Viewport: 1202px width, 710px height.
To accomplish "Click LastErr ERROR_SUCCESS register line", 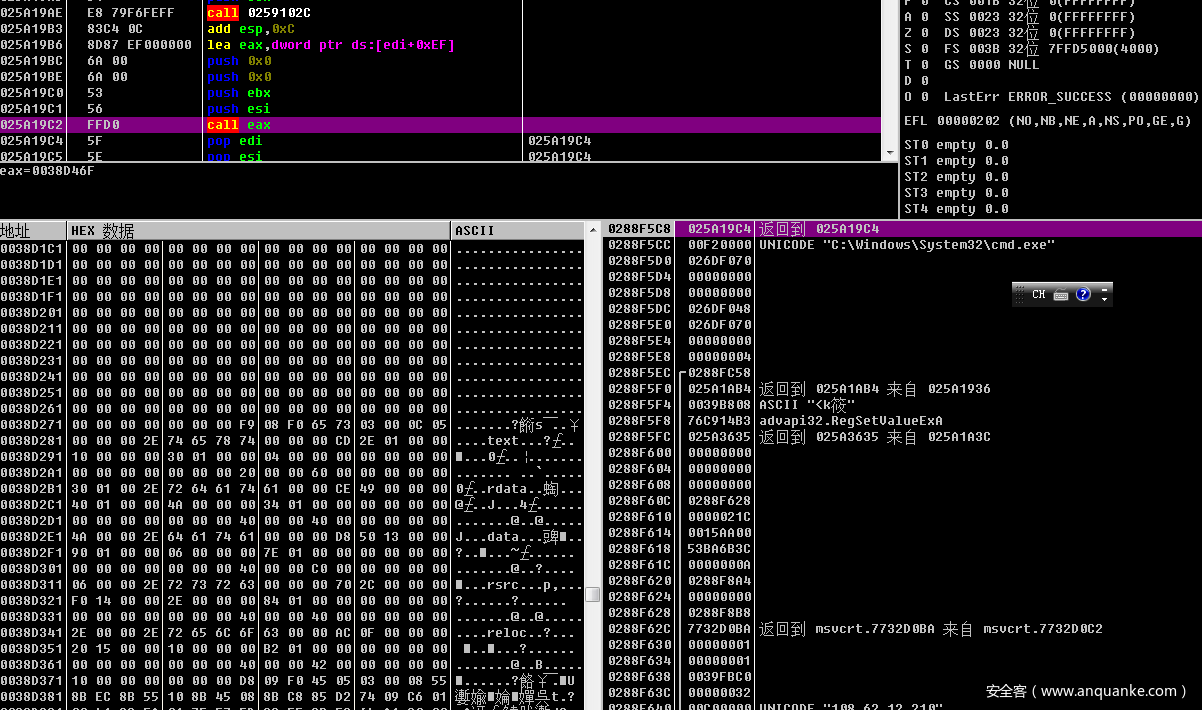I will 1051,97.
